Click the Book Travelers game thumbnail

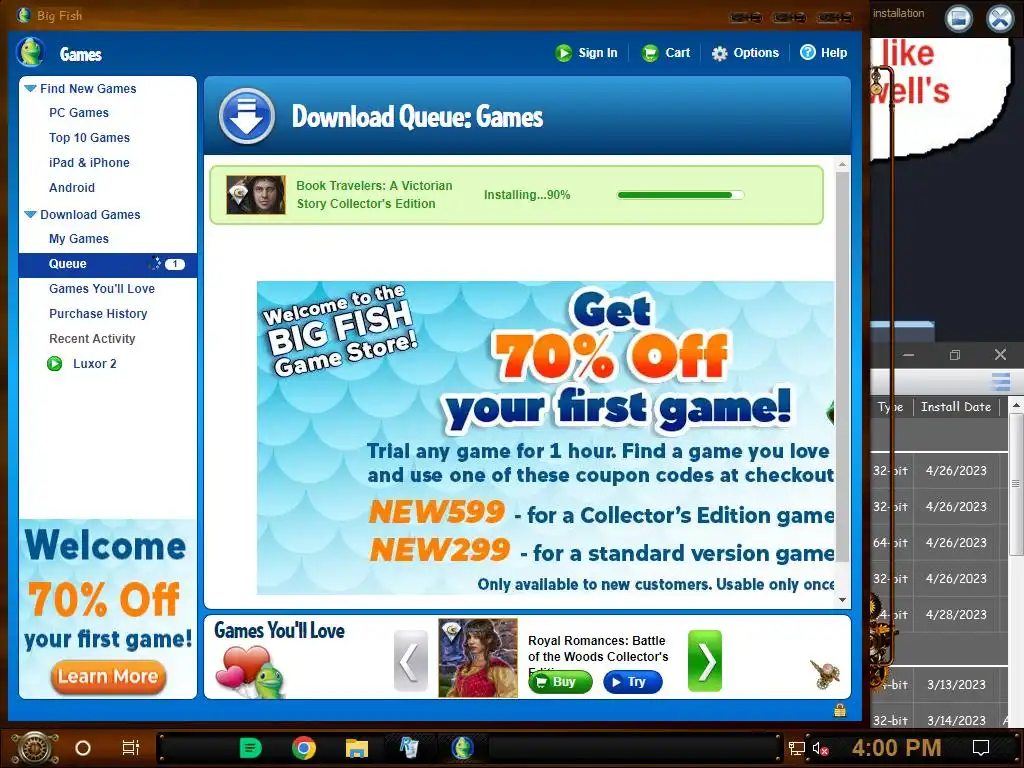coord(256,195)
